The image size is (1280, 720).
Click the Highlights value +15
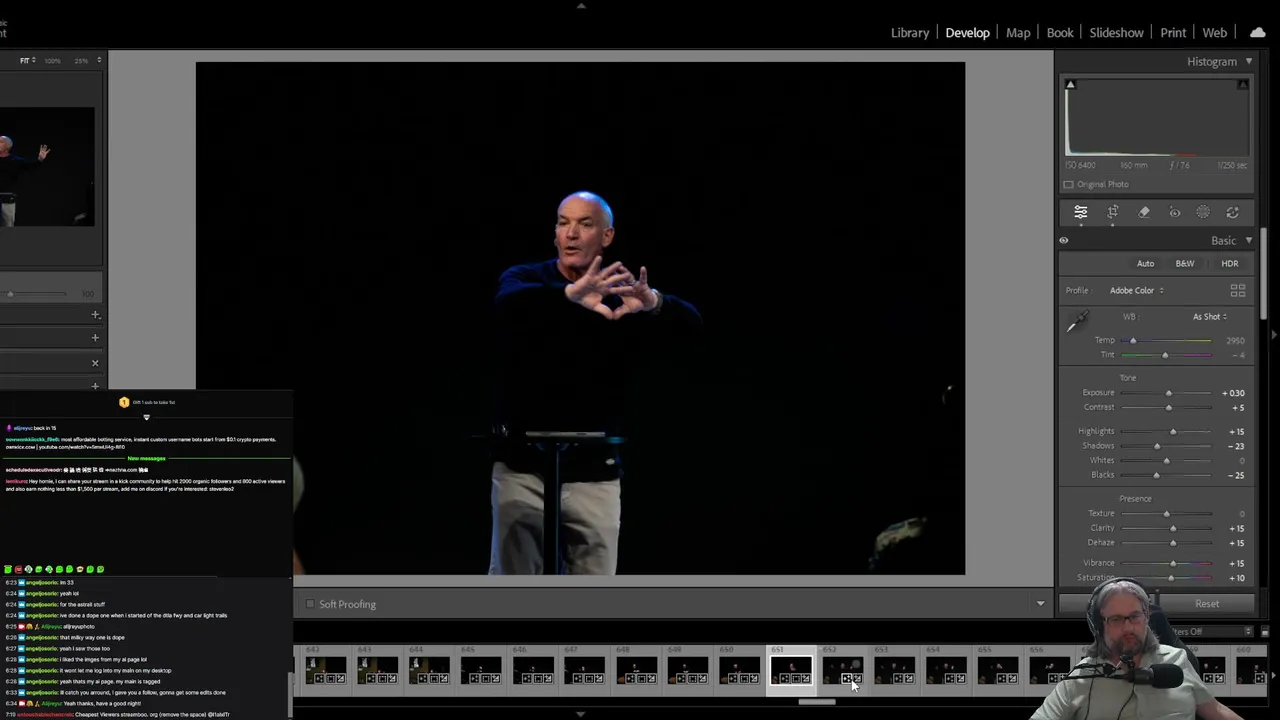click(1236, 431)
